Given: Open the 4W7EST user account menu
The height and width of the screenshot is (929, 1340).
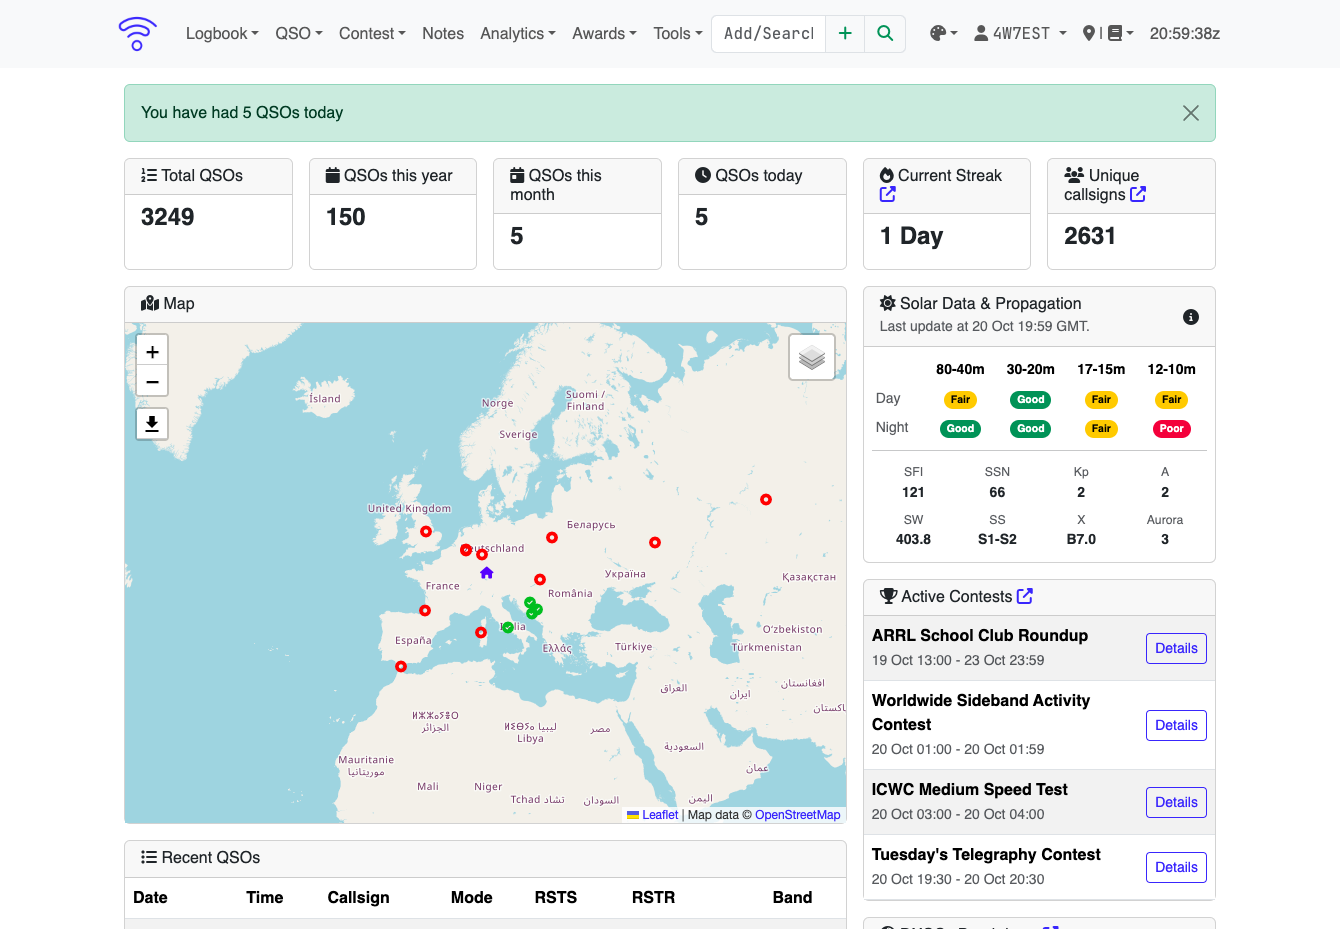Looking at the screenshot, I should pyautogui.click(x=1021, y=34).
